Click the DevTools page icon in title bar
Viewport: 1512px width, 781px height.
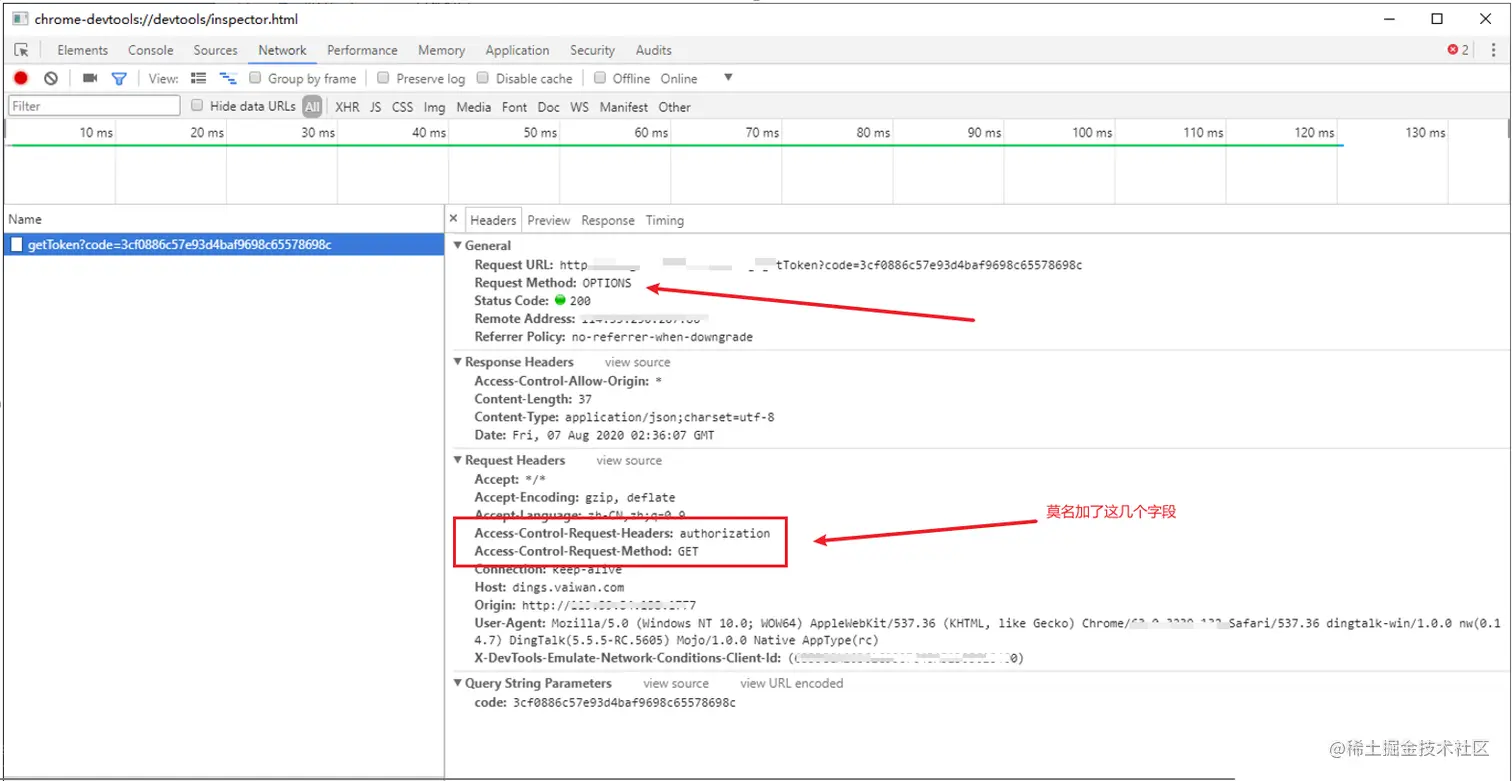pos(21,19)
